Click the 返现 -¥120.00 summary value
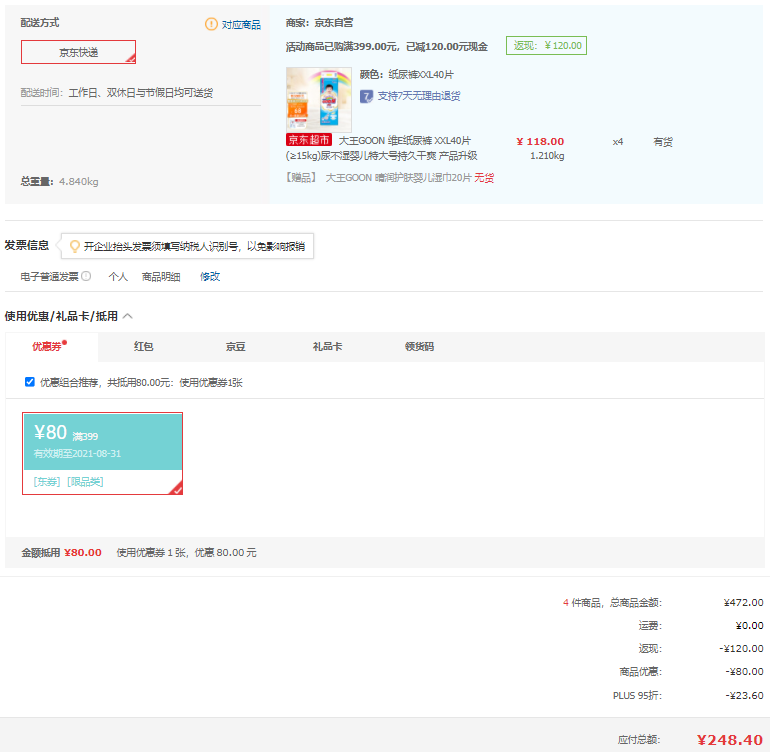The height and width of the screenshot is (752, 770). coord(742,649)
